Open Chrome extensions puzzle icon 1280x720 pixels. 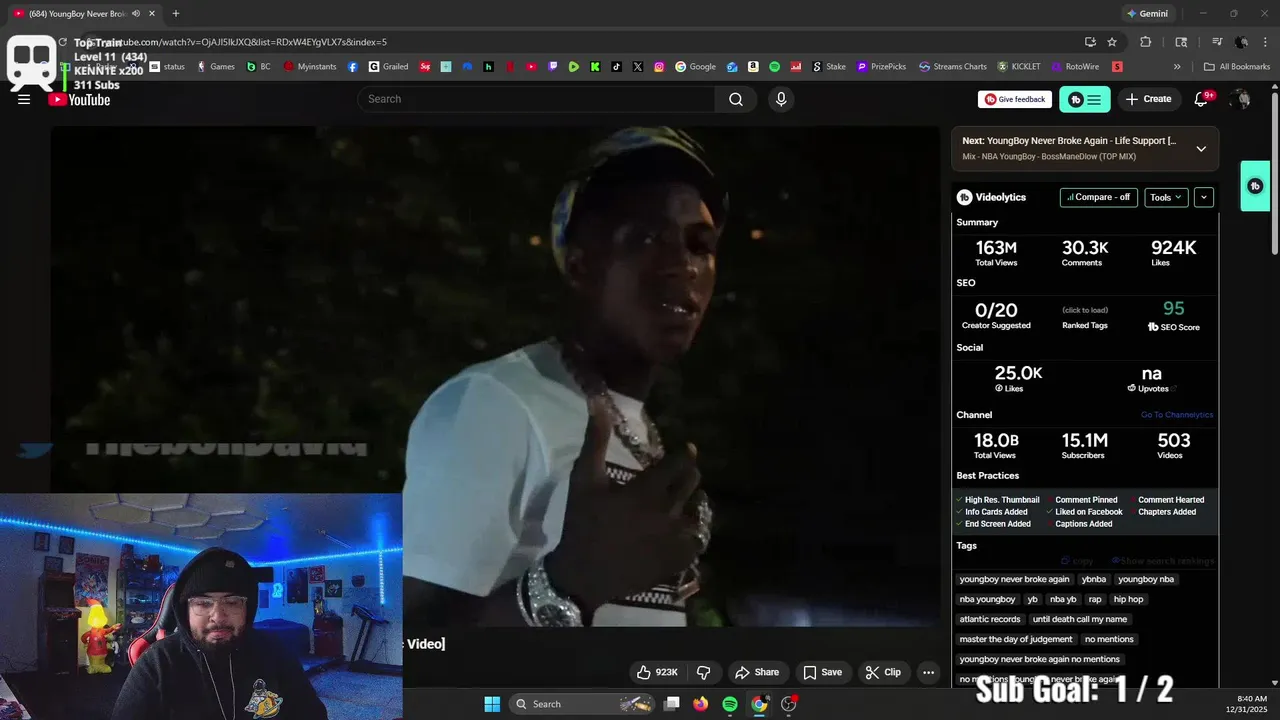click(x=1145, y=42)
